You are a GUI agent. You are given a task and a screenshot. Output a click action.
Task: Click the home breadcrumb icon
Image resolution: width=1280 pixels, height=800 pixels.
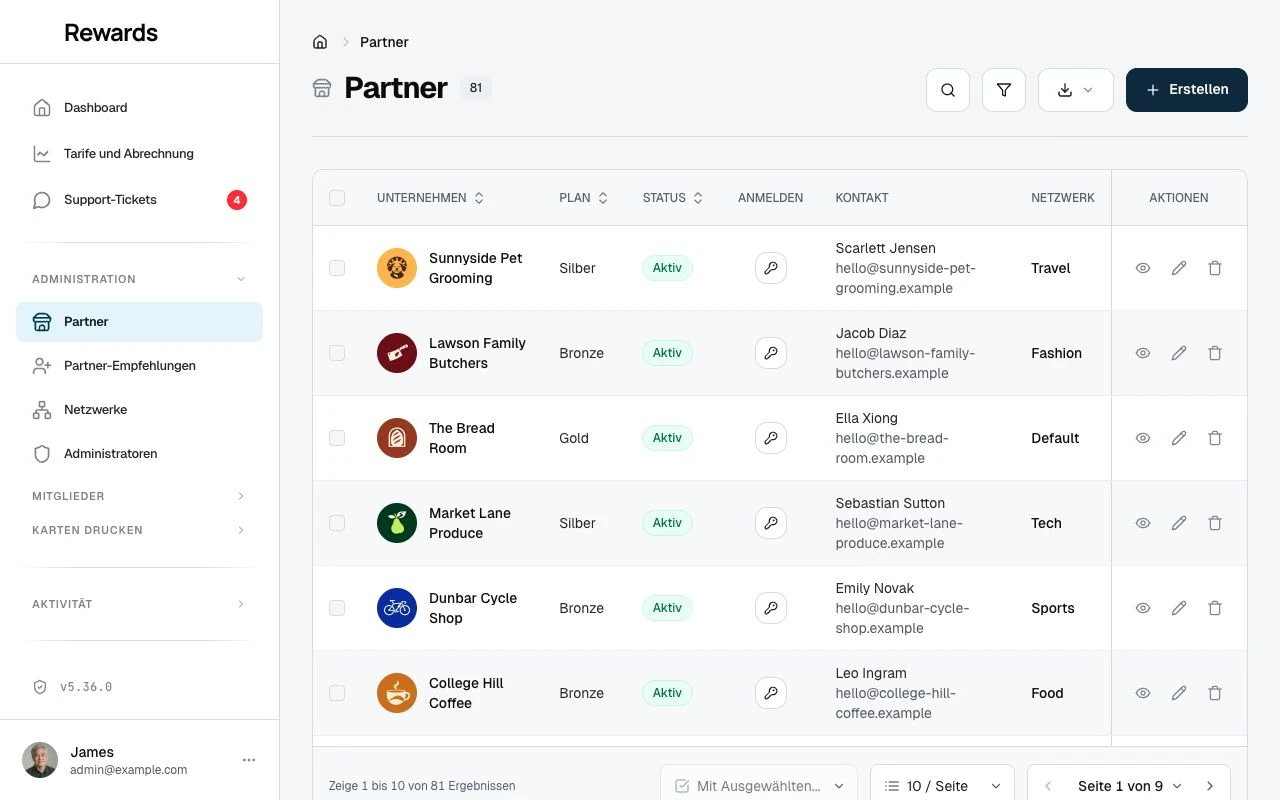[320, 42]
